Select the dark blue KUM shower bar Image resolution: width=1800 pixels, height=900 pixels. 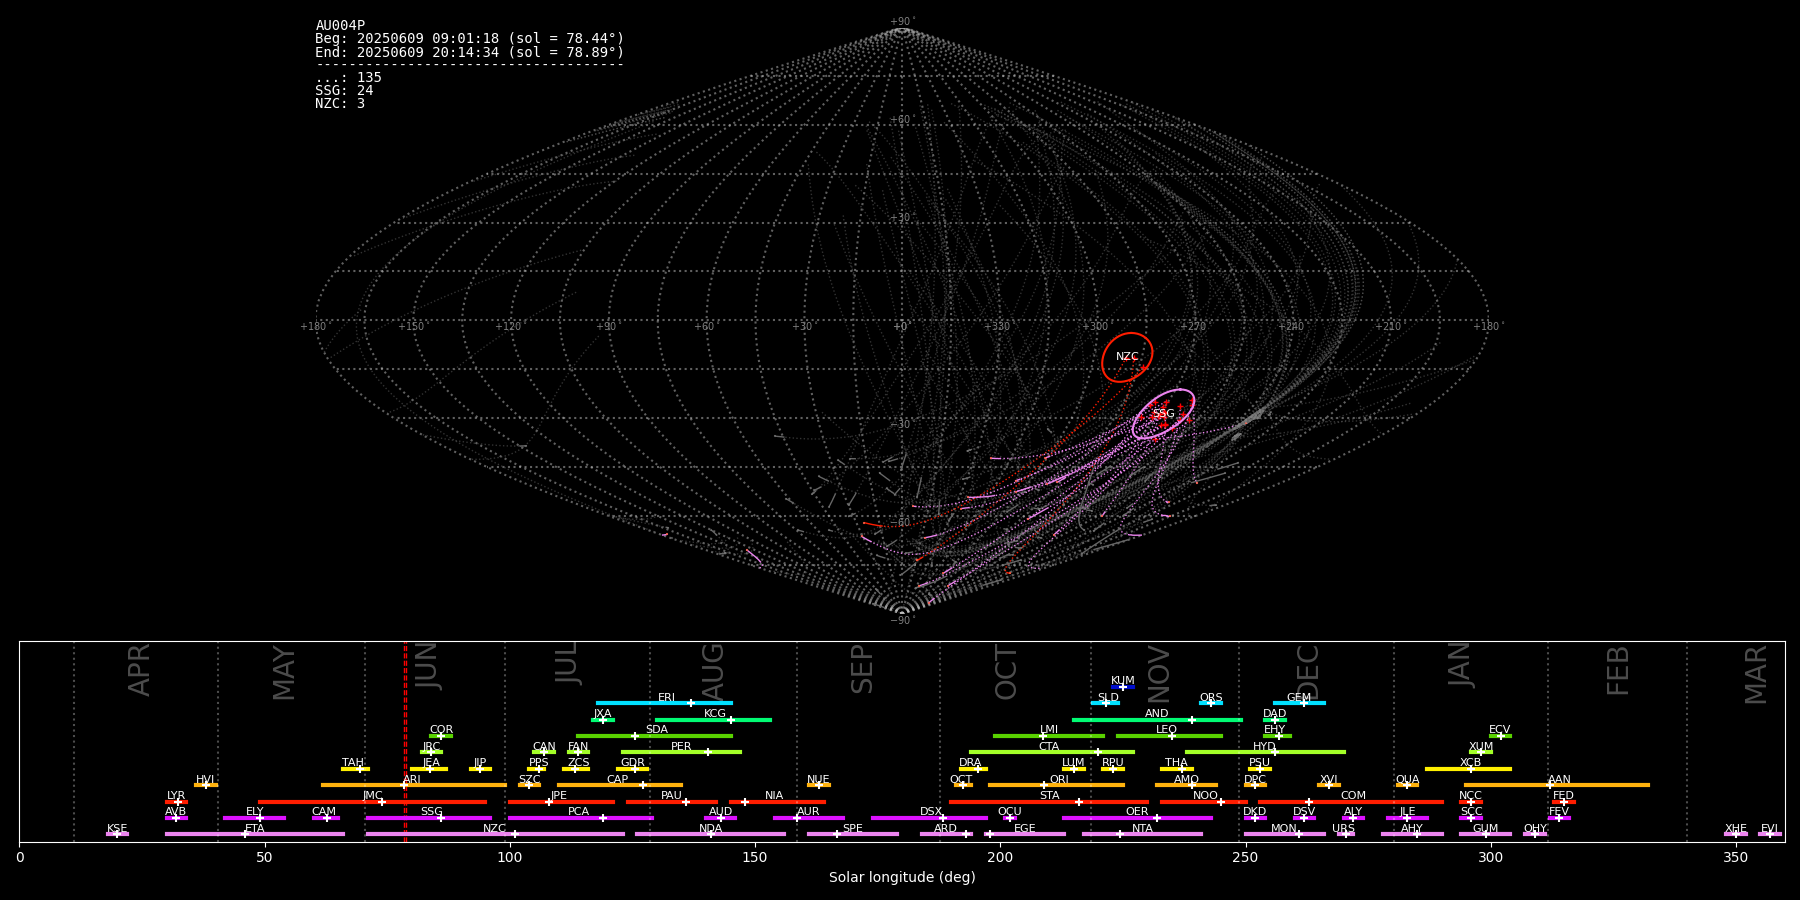click(x=1123, y=687)
